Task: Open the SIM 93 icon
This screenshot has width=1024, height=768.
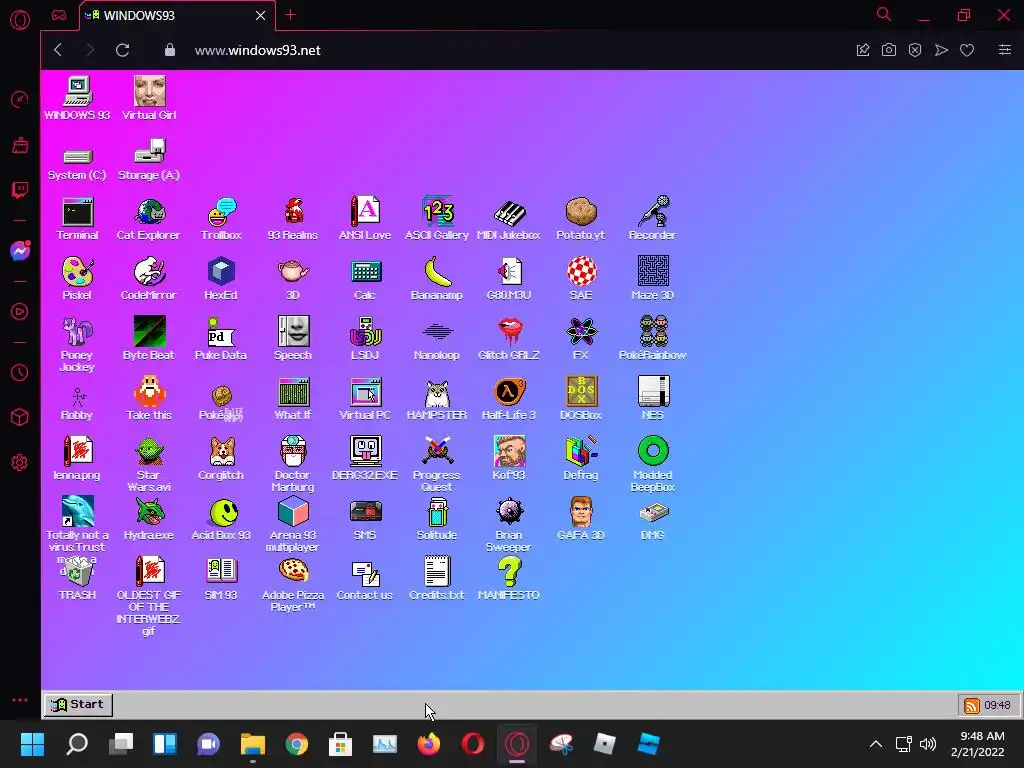Action: pos(221,579)
